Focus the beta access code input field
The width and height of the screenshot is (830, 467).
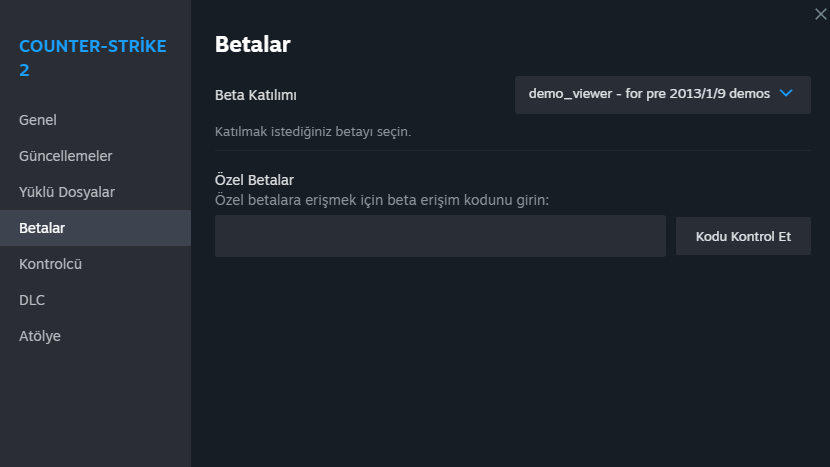click(x=440, y=236)
